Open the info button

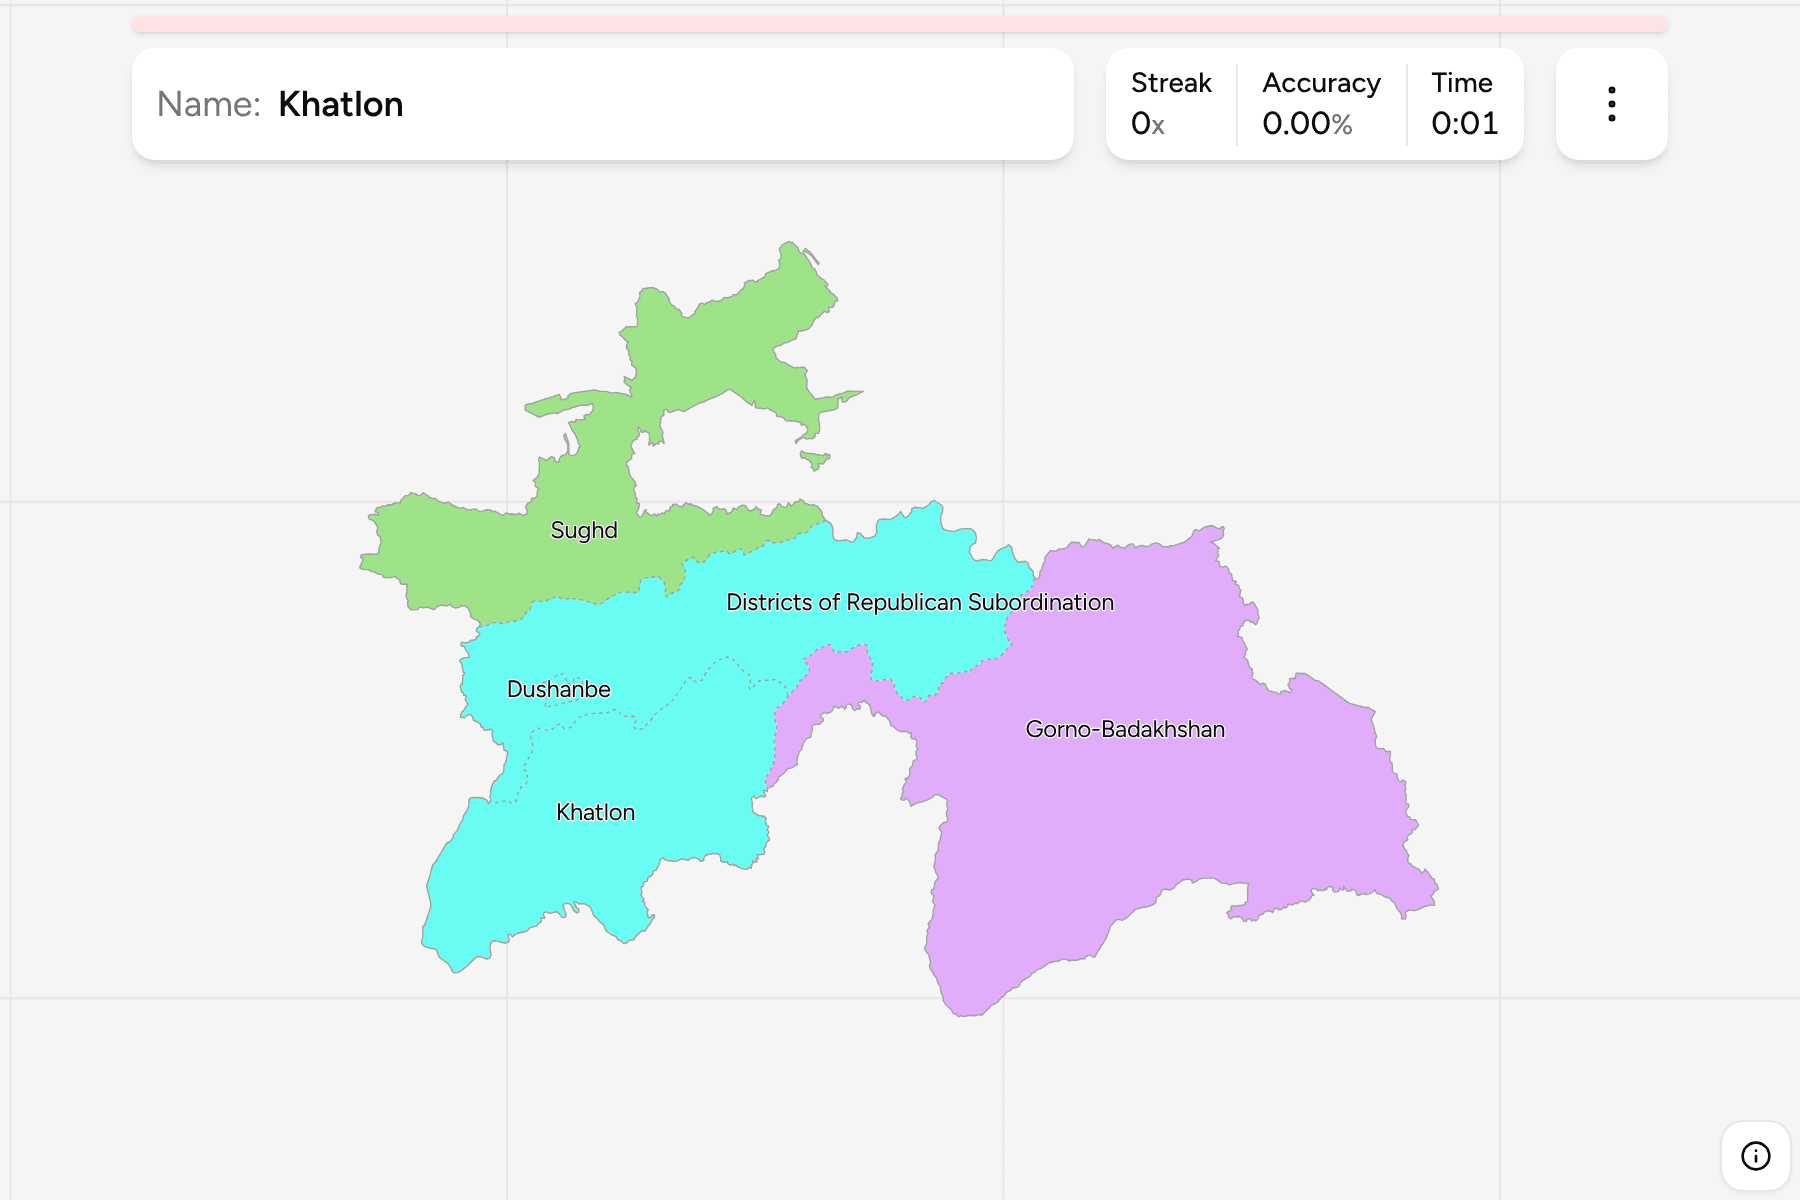click(x=1755, y=1156)
